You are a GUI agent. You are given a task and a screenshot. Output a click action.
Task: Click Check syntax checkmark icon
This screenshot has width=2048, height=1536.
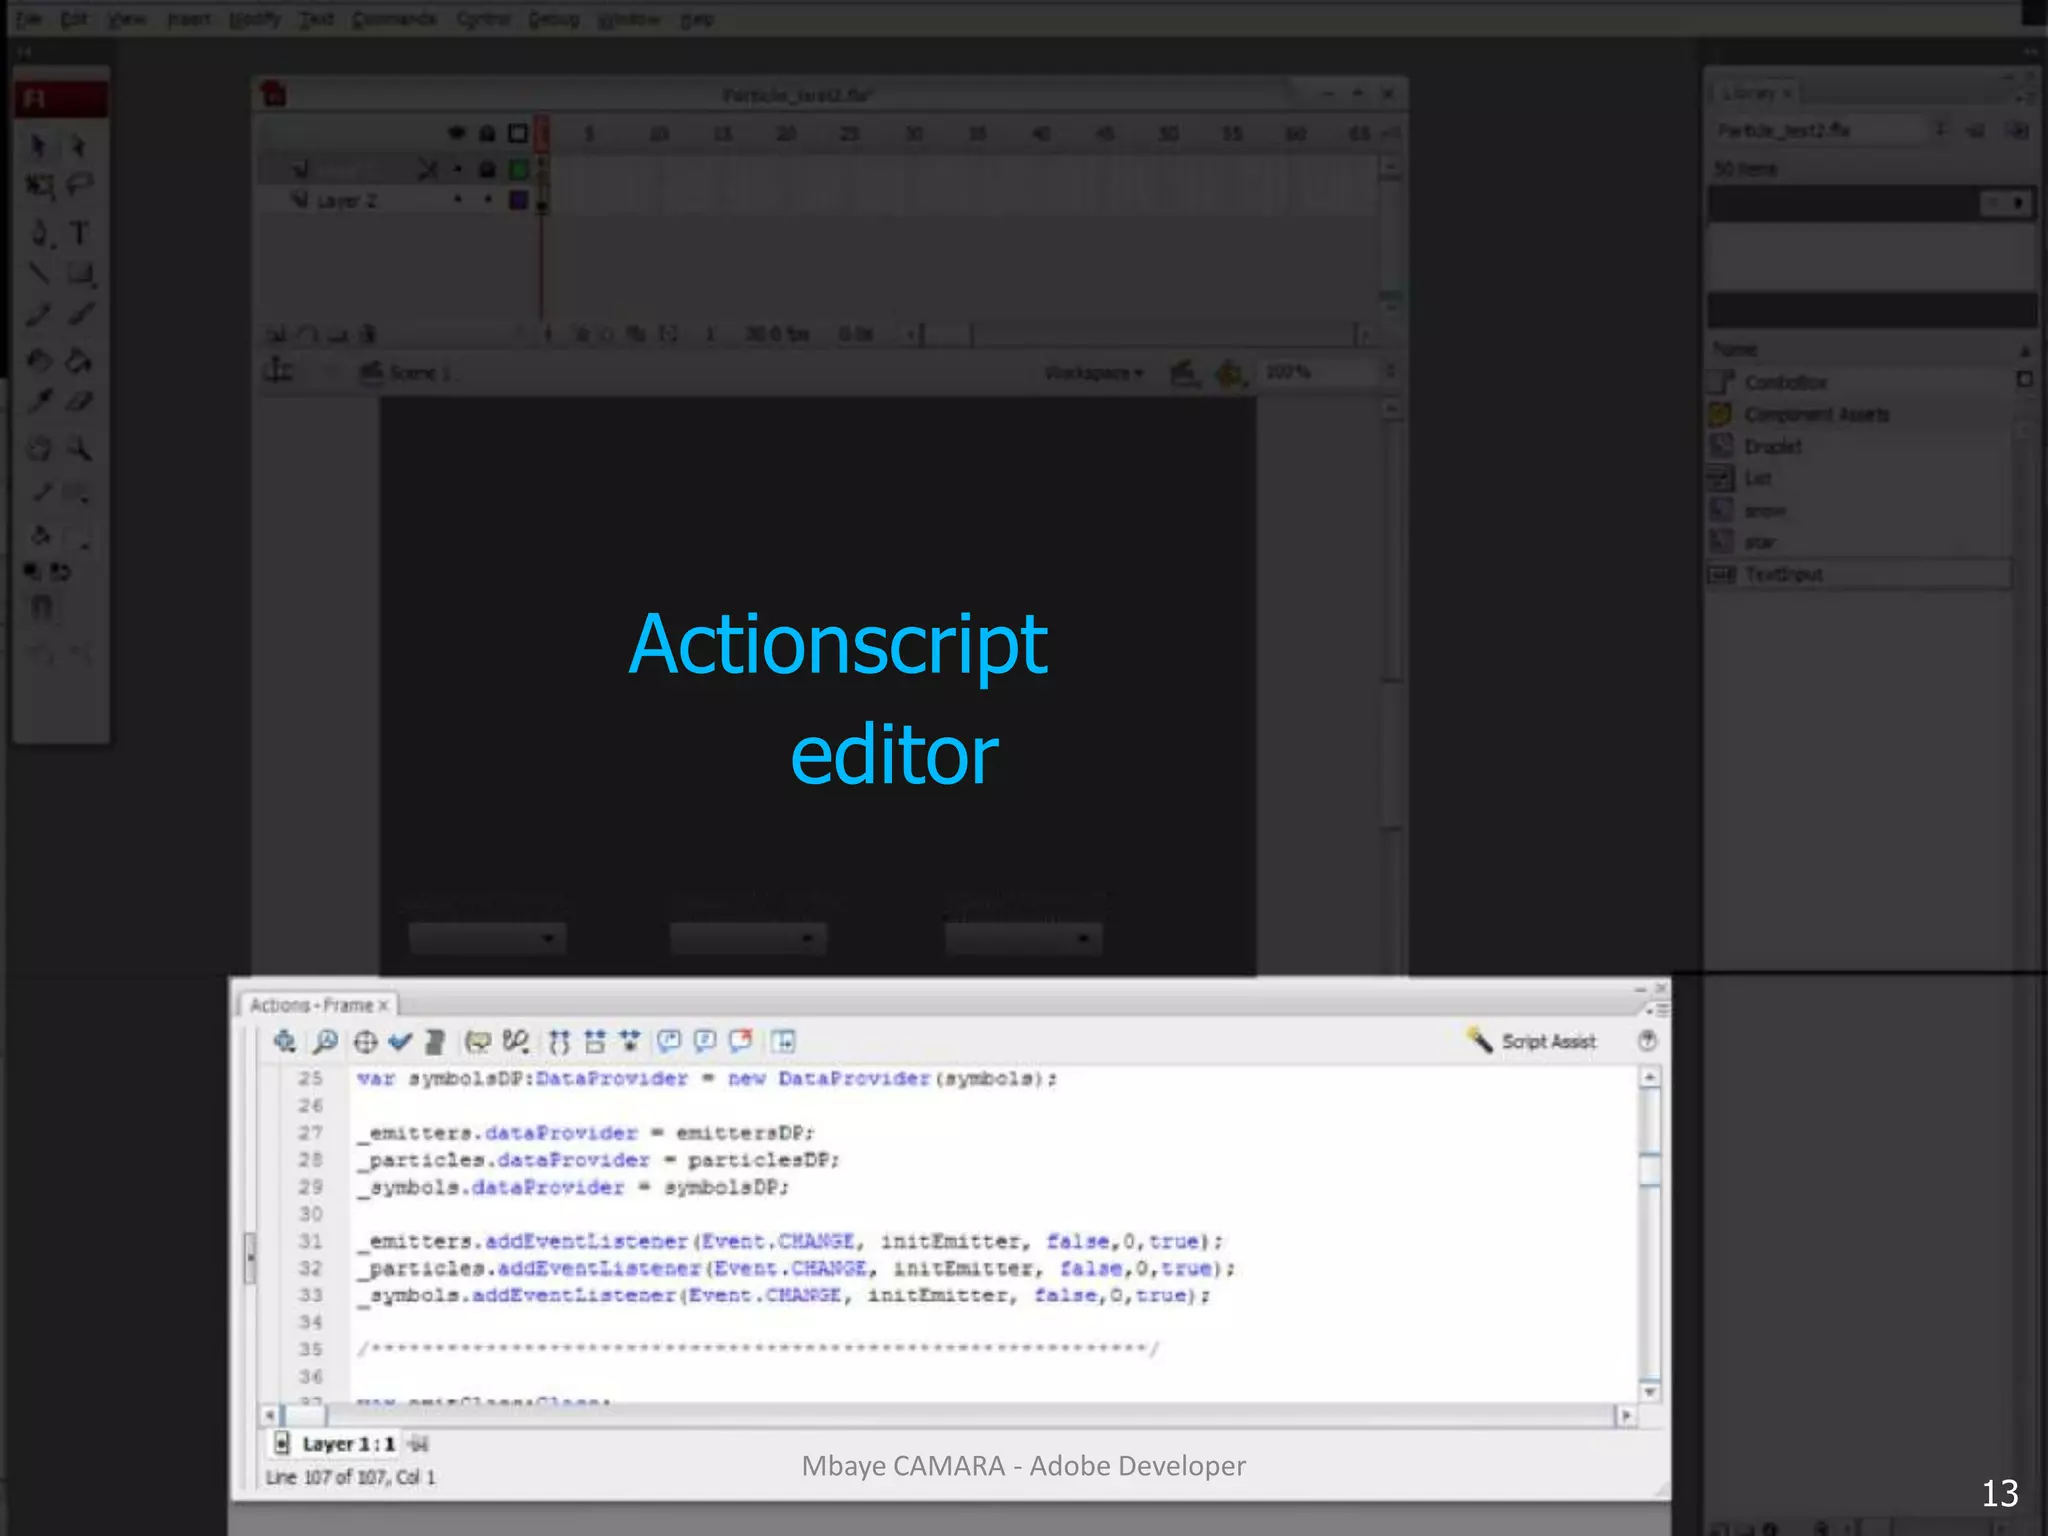(401, 1042)
